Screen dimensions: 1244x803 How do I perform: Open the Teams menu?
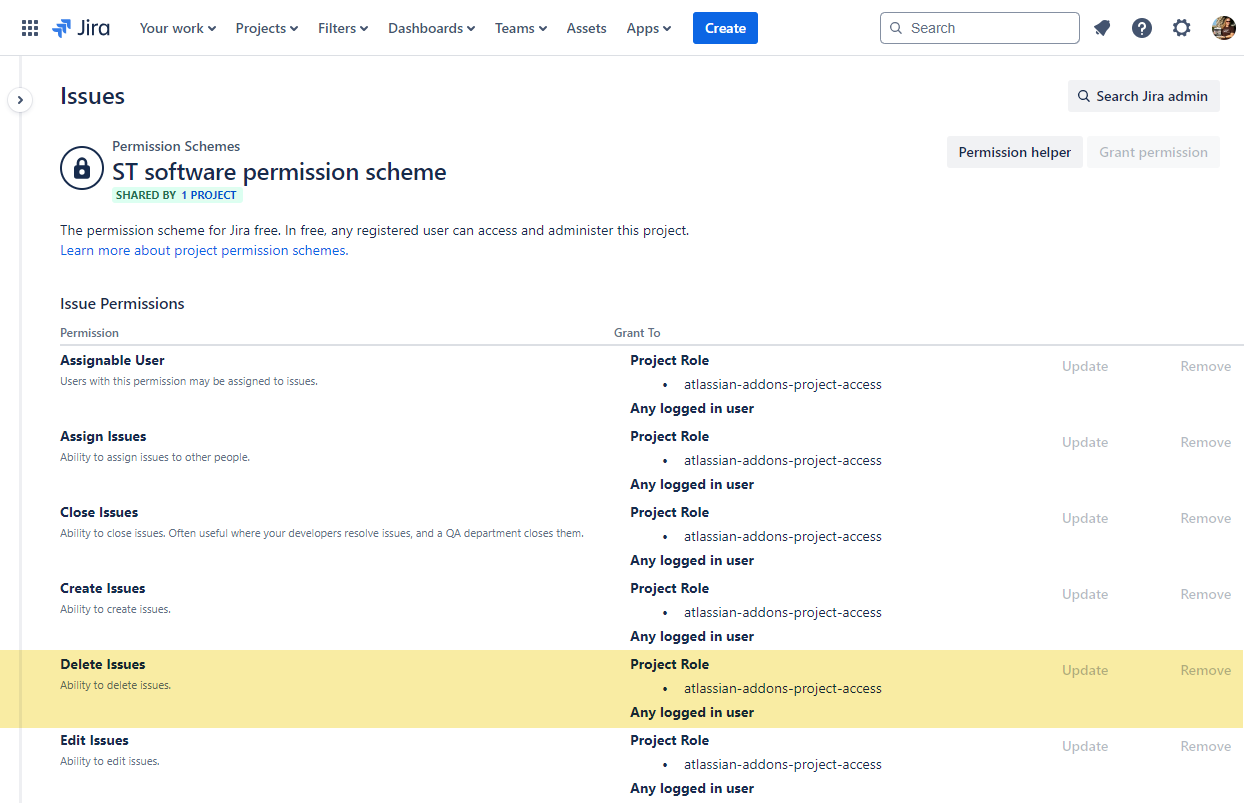[520, 28]
